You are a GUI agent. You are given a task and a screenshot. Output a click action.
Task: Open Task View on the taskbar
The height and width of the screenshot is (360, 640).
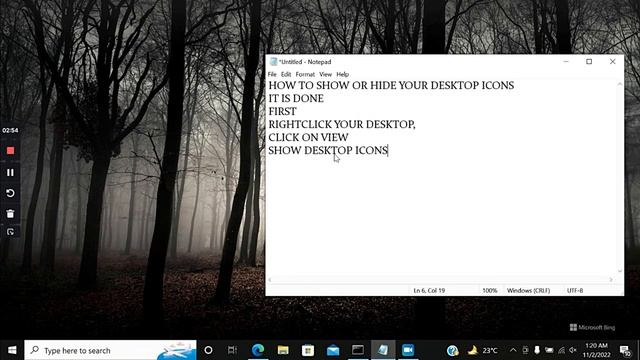tap(232, 350)
